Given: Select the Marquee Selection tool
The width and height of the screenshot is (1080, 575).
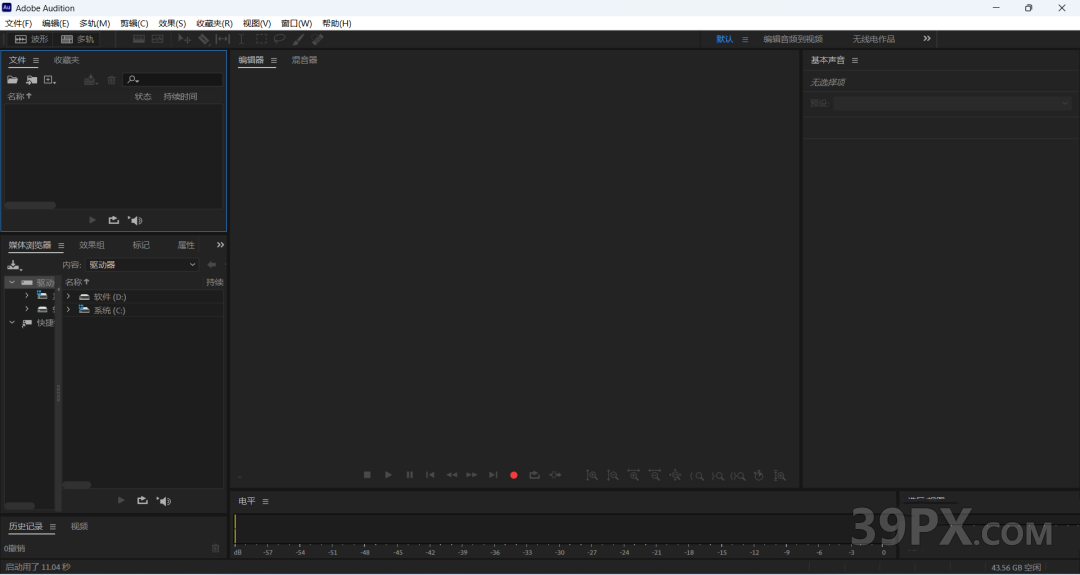Looking at the screenshot, I should click(262, 39).
